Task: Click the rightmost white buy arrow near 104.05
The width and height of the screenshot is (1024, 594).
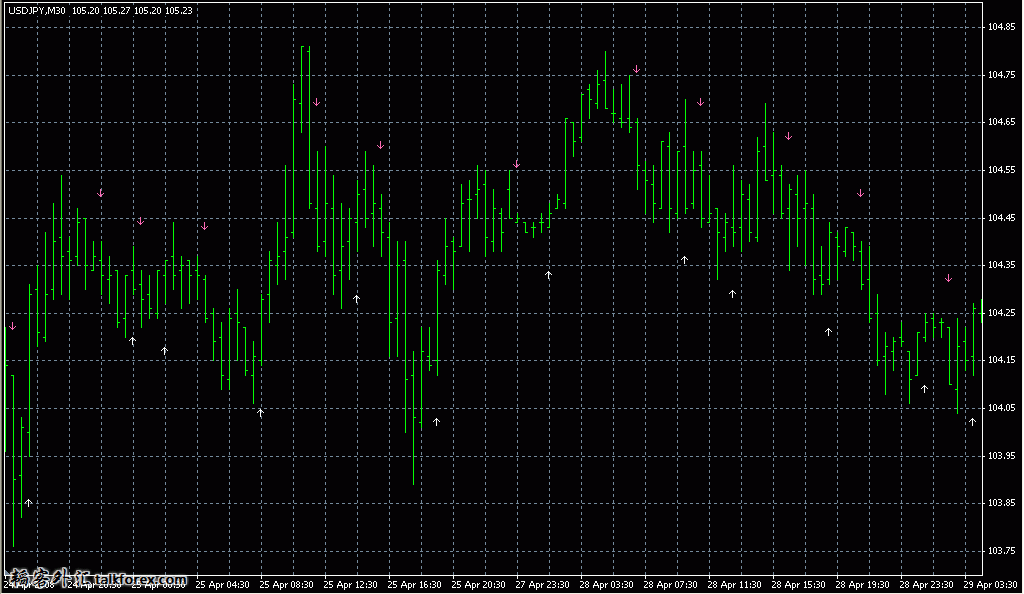Action: [x=972, y=422]
